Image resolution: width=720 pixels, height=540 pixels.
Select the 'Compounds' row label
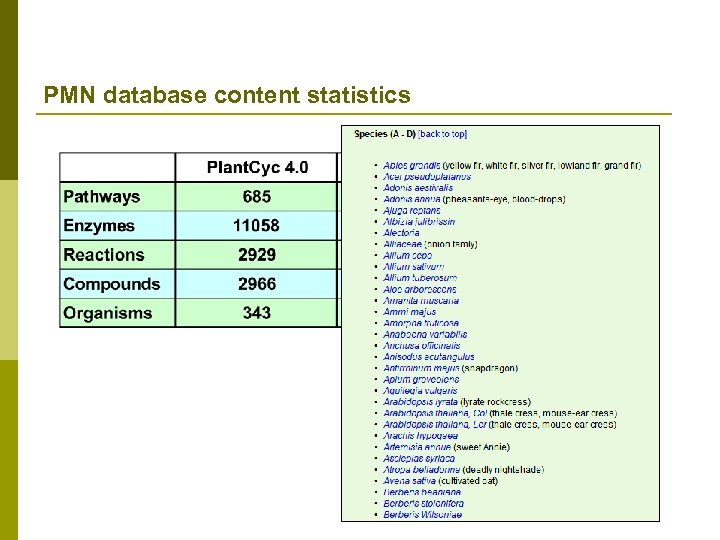[x=112, y=284]
